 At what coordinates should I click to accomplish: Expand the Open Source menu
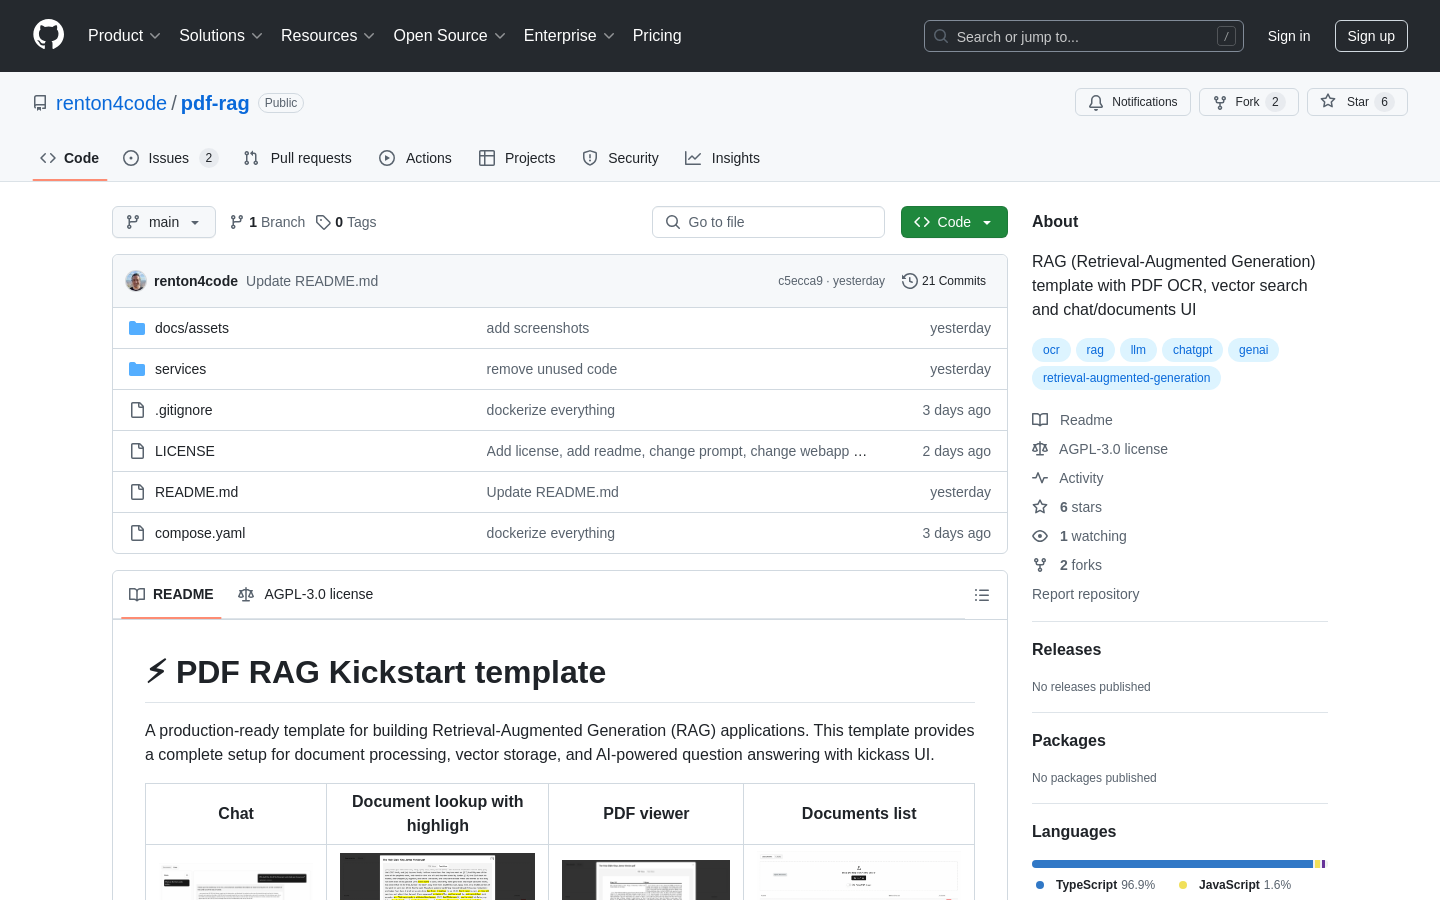pyautogui.click(x=449, y=35)
